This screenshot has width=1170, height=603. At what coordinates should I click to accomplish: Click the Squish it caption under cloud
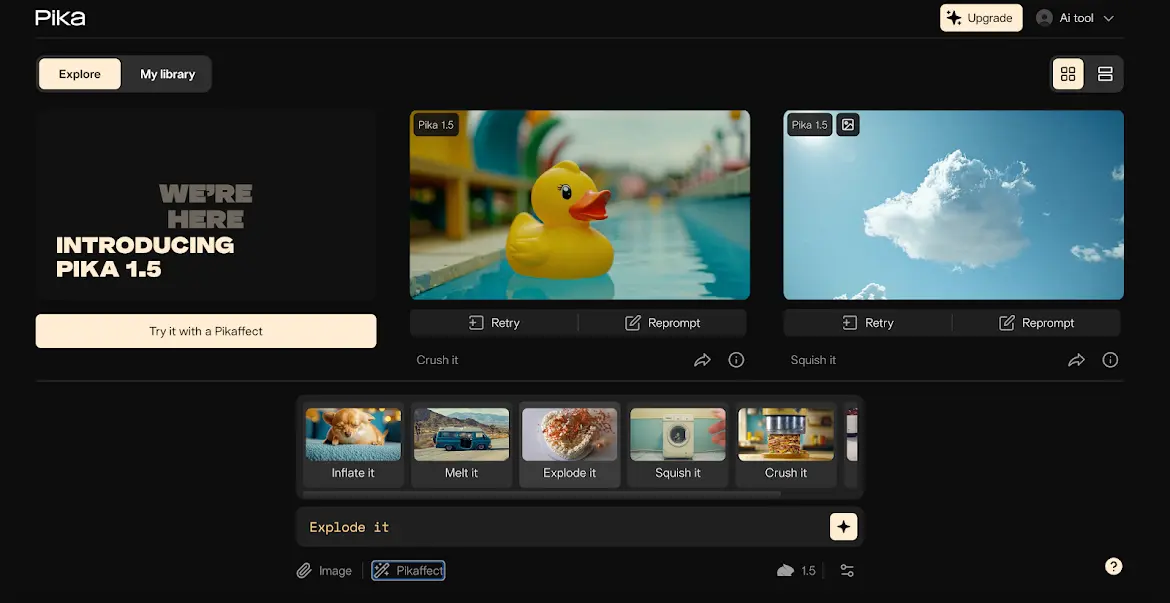pyautogui.click(x=813, y=360)
